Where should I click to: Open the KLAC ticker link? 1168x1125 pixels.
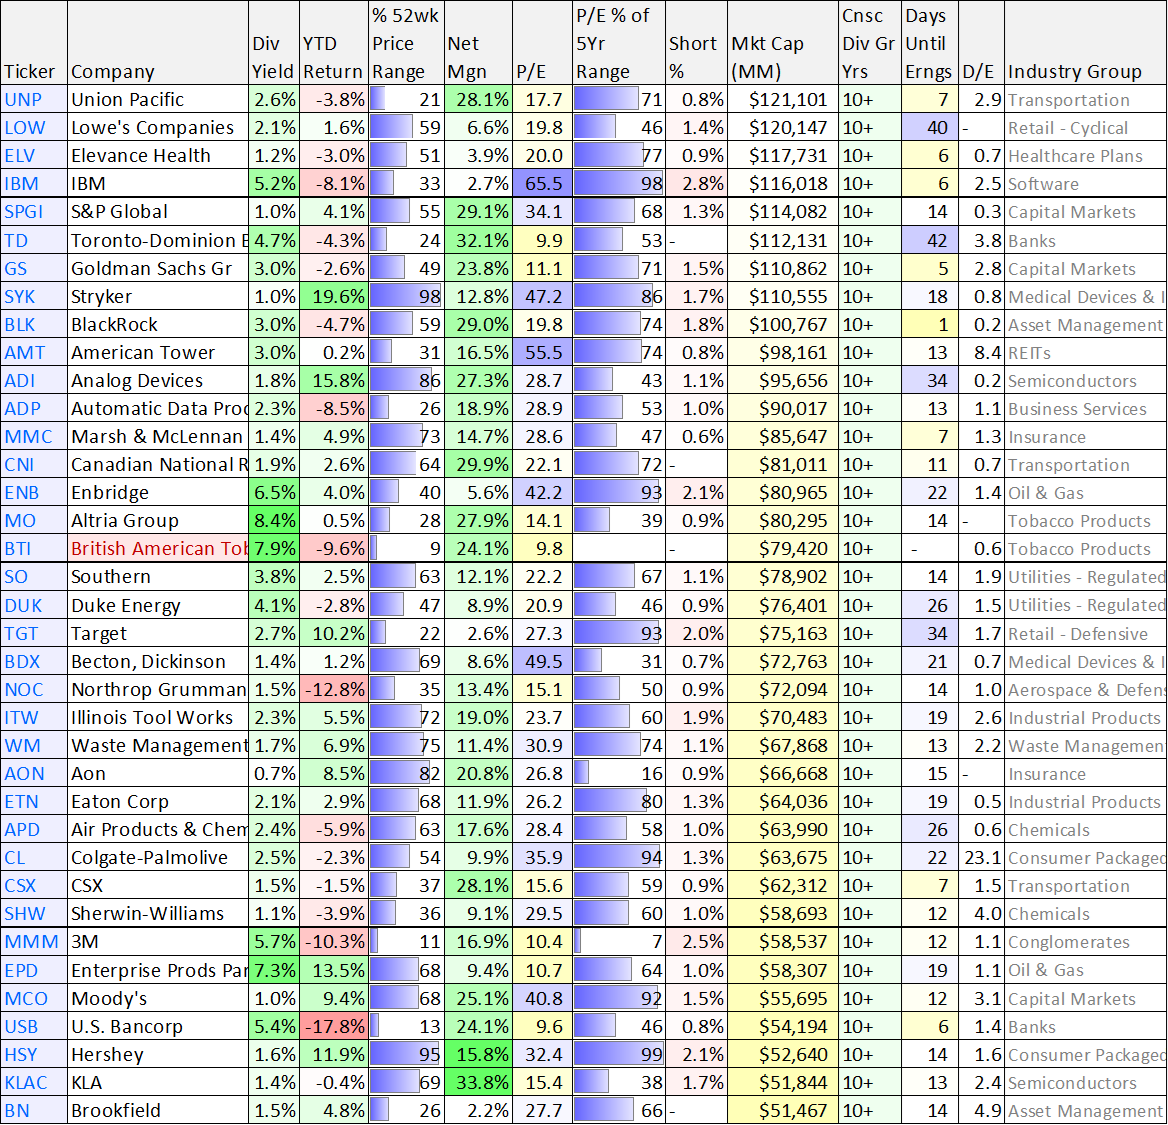[x=26, y=1083]
